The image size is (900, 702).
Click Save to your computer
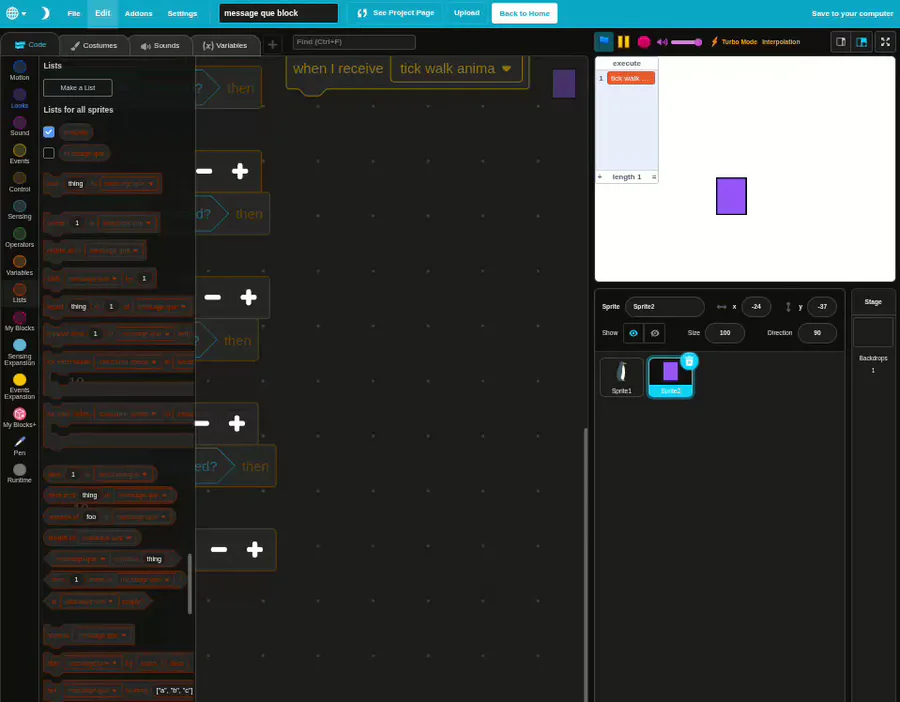coord(852,13)
